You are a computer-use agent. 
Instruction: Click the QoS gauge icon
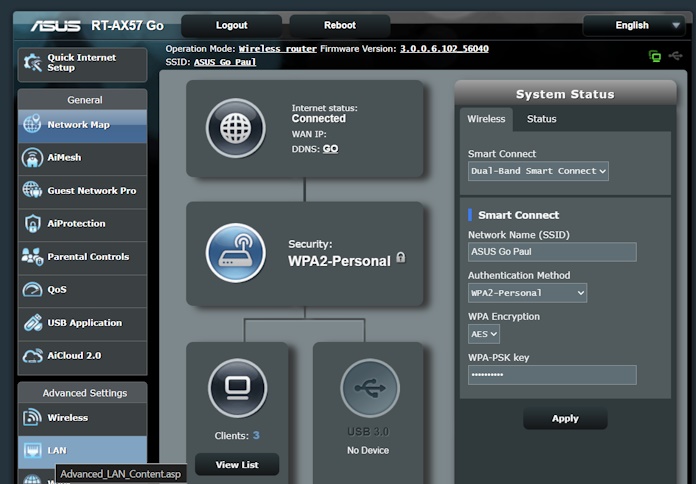[x=32, y=290]
